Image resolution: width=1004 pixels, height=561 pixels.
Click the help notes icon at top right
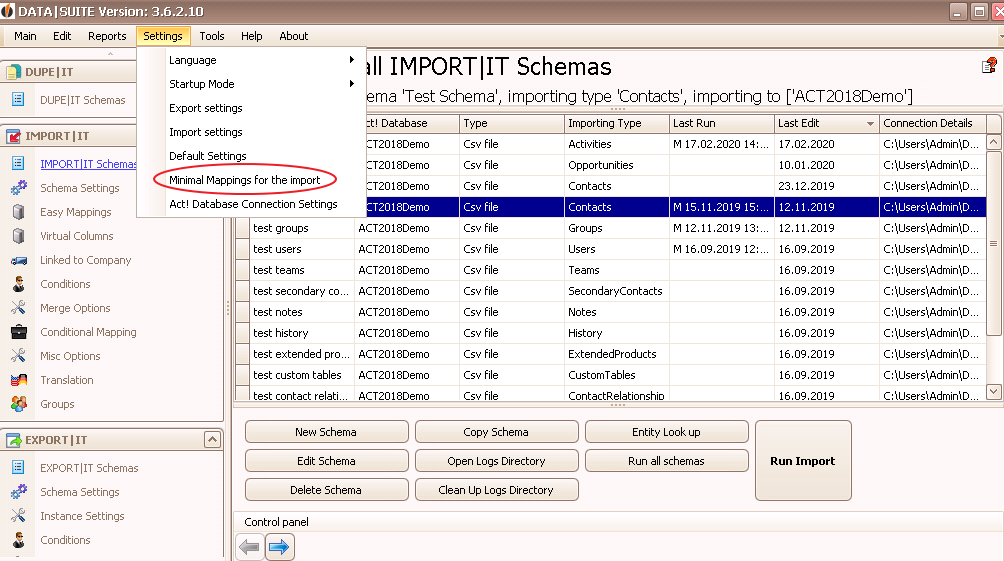989,65
